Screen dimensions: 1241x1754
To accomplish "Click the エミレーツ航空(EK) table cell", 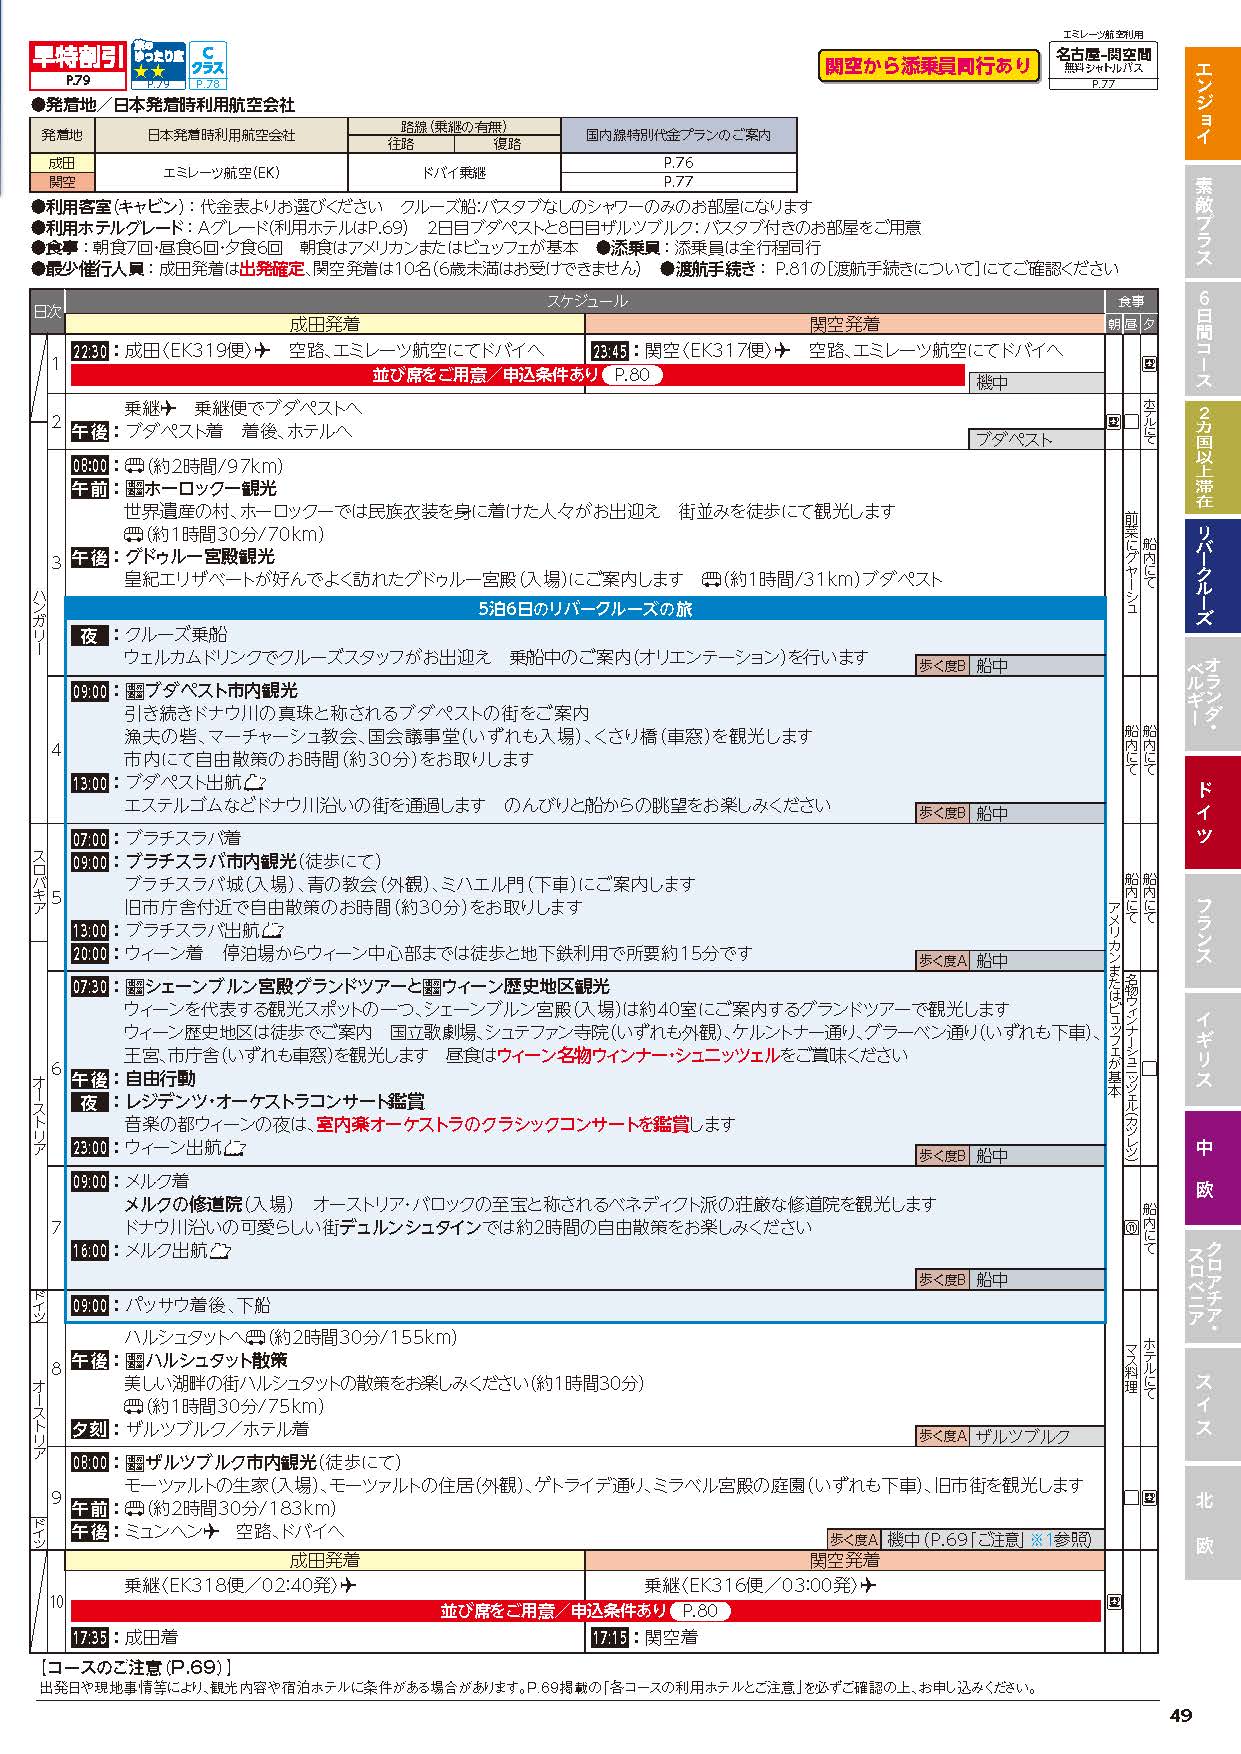I will [x=221, y=172].
